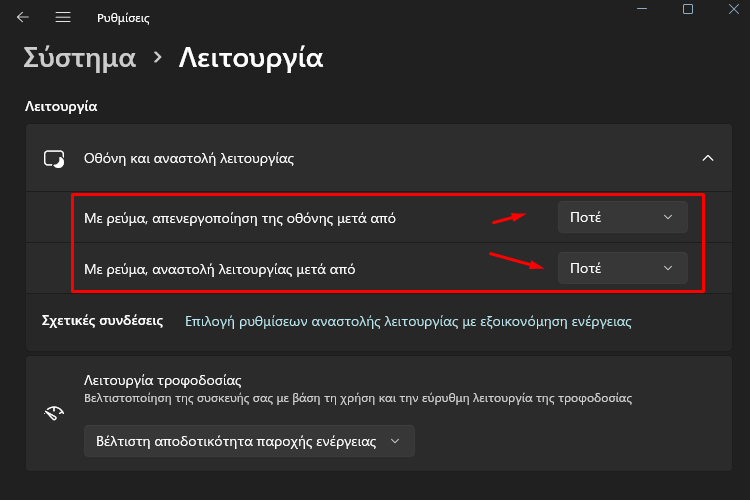Image resolution: width=750 pixels, height=500 pixels.
Task: Click the breadcrumb chevron separator
Action: pos(157,58)
